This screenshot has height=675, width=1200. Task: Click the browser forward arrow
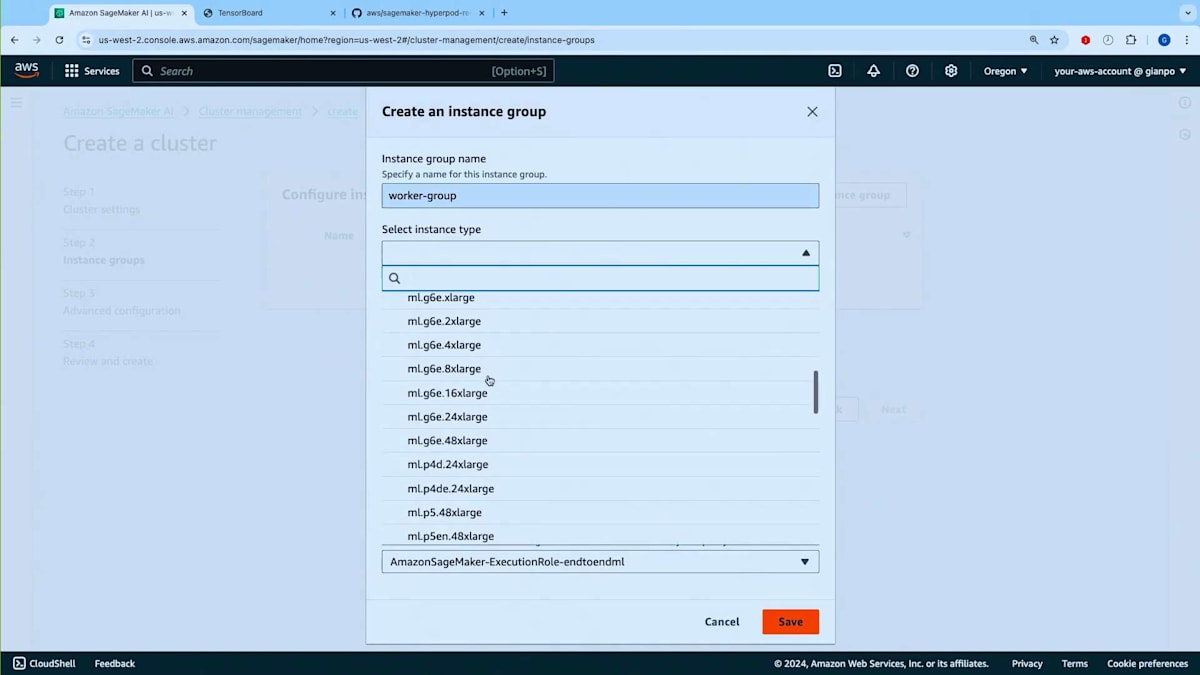(37, 40)
